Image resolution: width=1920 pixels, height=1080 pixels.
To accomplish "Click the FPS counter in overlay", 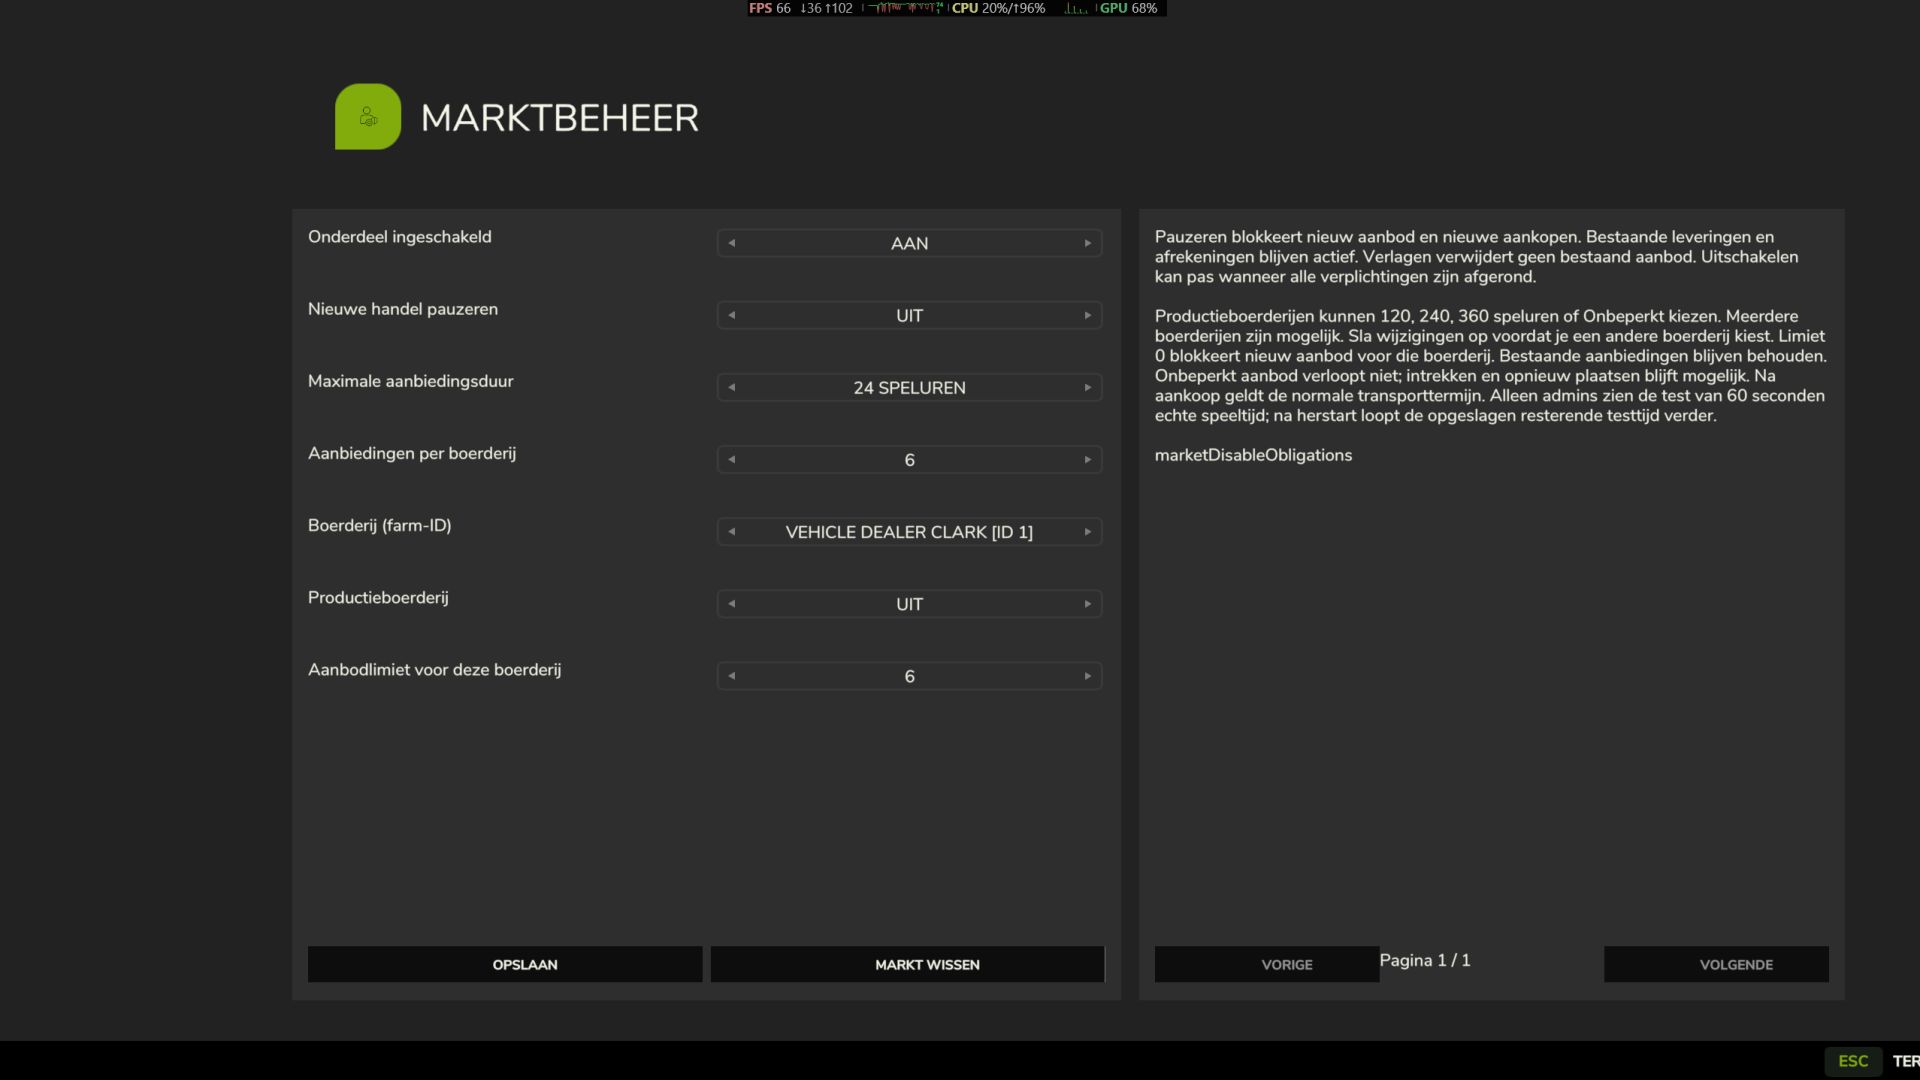I will [x=770, y=8].
